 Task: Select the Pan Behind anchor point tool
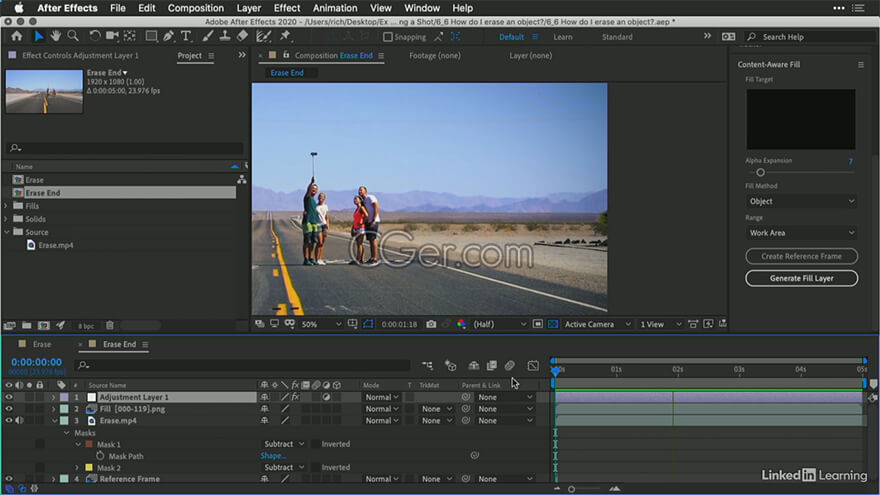pyautogui.click(x=130, y=36)
